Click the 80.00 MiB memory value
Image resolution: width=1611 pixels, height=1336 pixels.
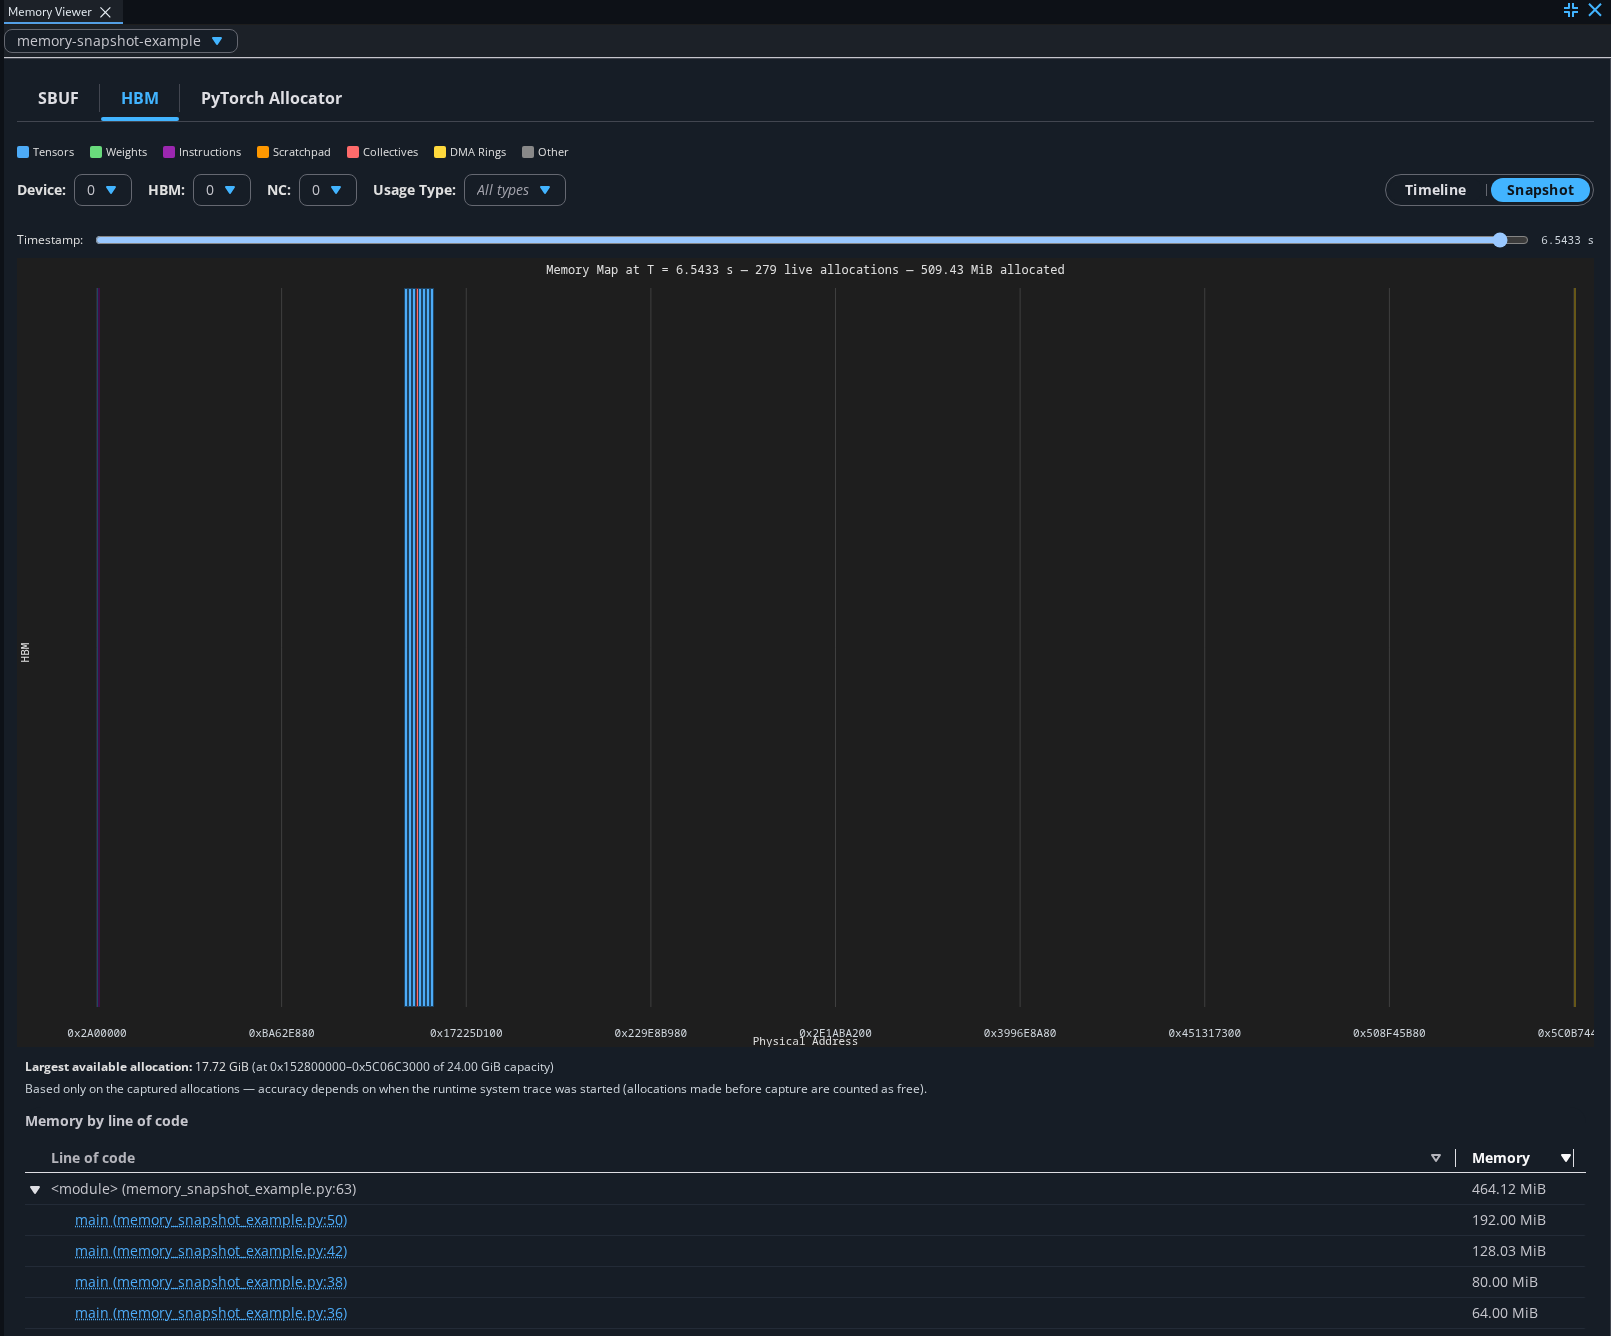click(1505, 1282)
